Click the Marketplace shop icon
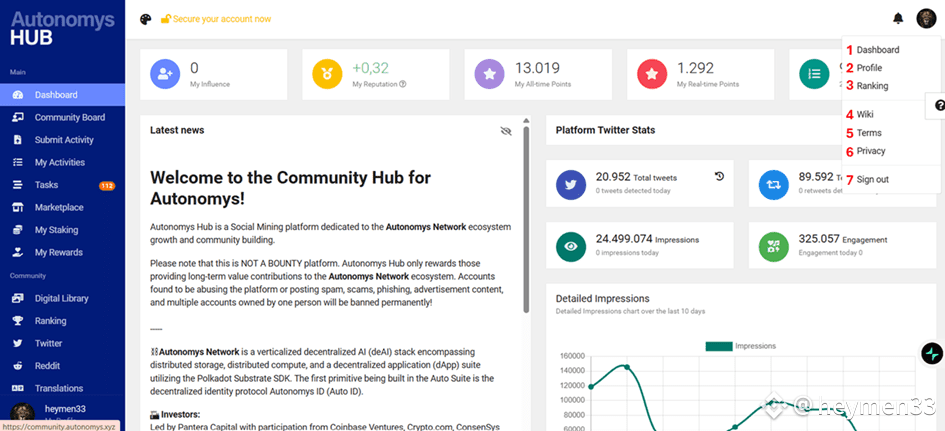The height and width of the screenshot is (431, 945). [17, 207]
